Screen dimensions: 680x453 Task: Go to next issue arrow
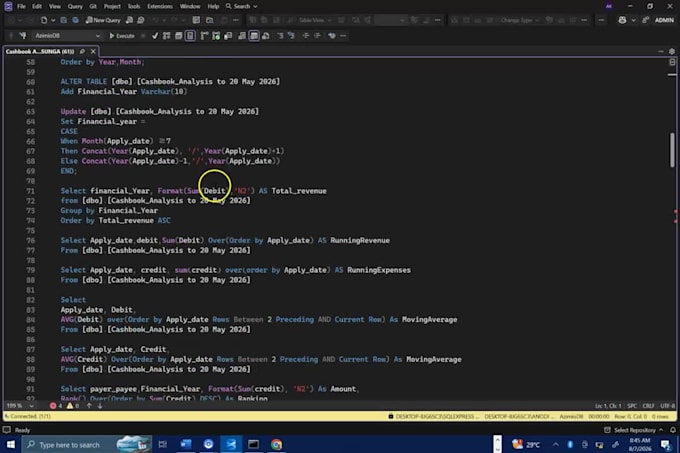(100, 406)
